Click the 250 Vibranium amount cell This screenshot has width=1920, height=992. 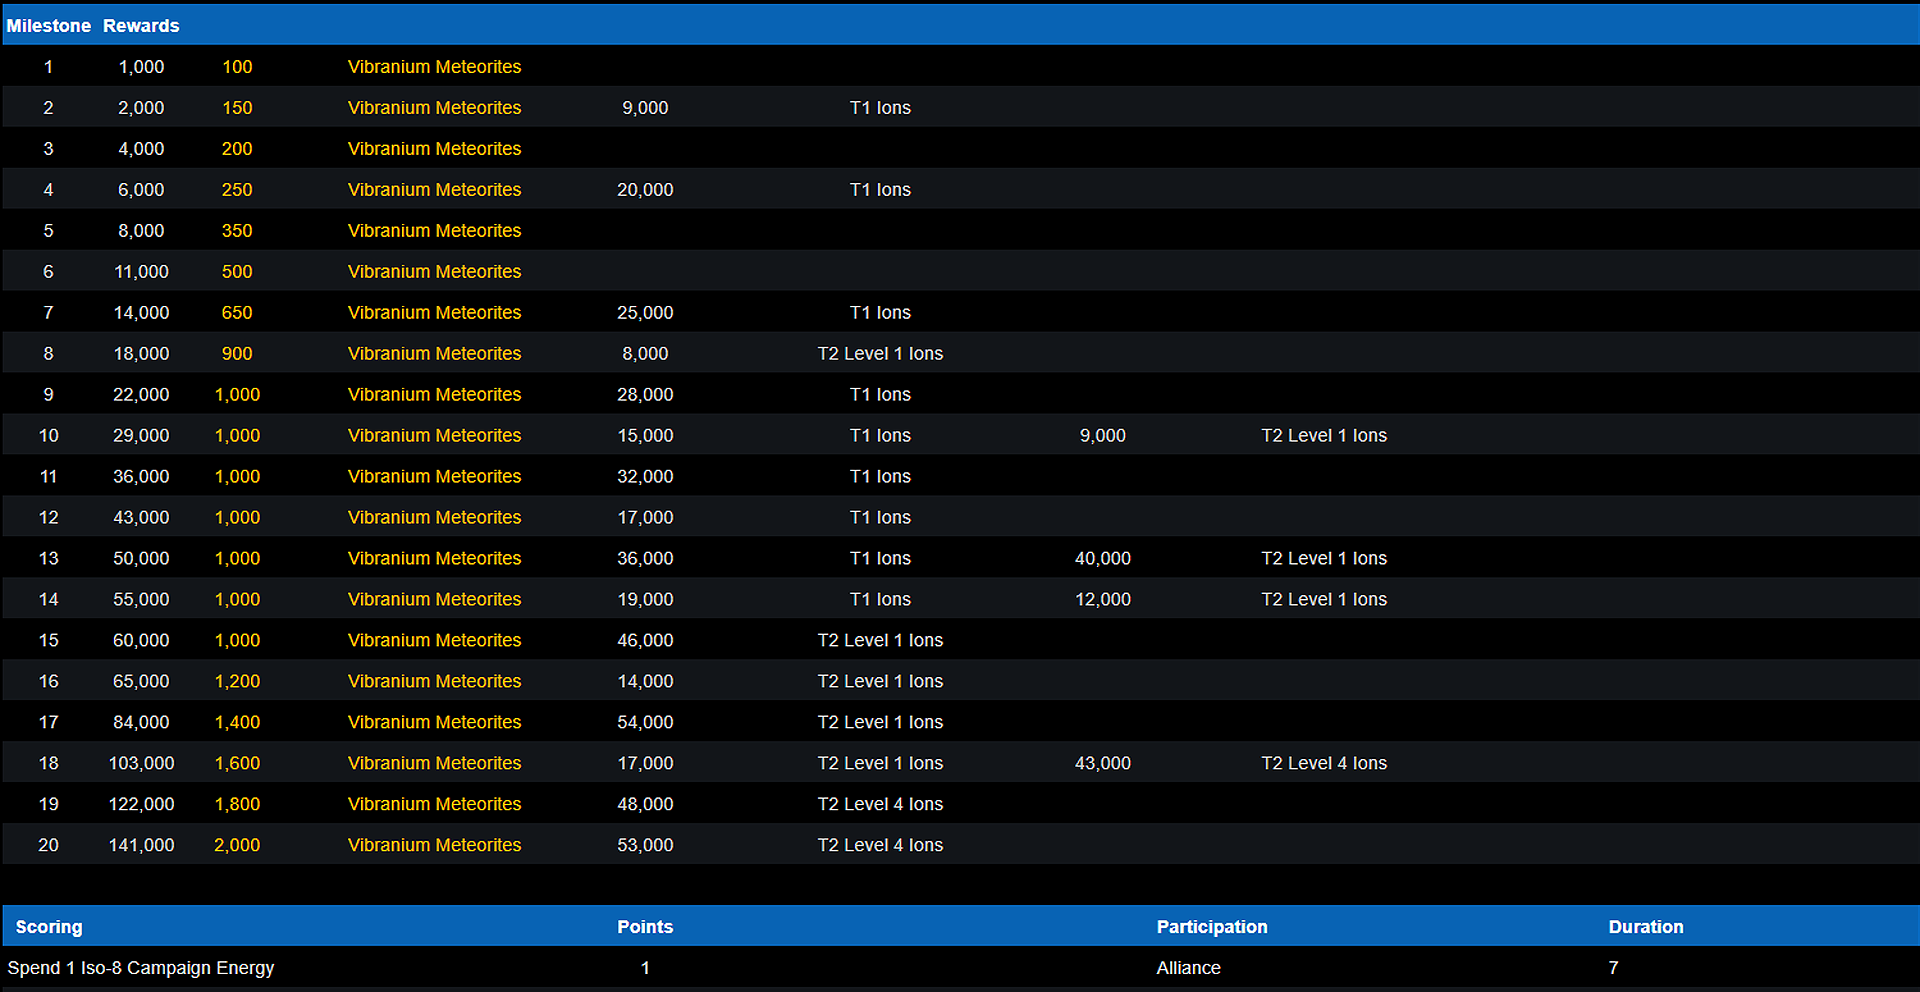[x=237, y=190]
